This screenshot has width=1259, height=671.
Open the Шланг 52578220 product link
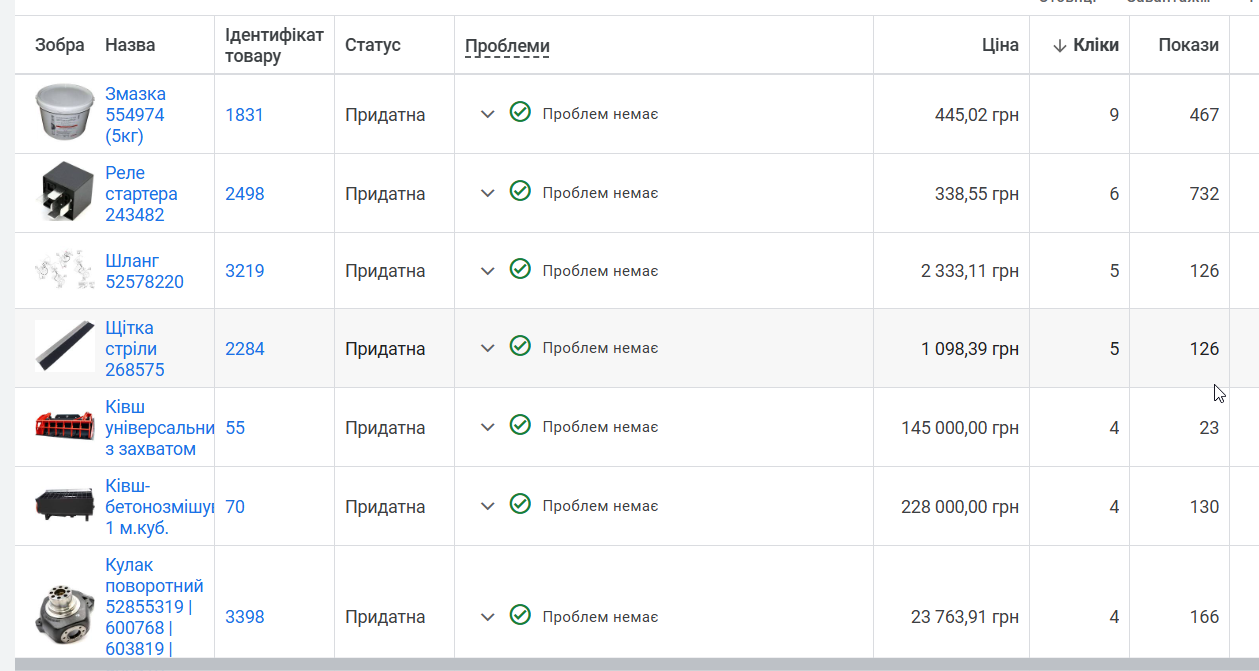145,271
